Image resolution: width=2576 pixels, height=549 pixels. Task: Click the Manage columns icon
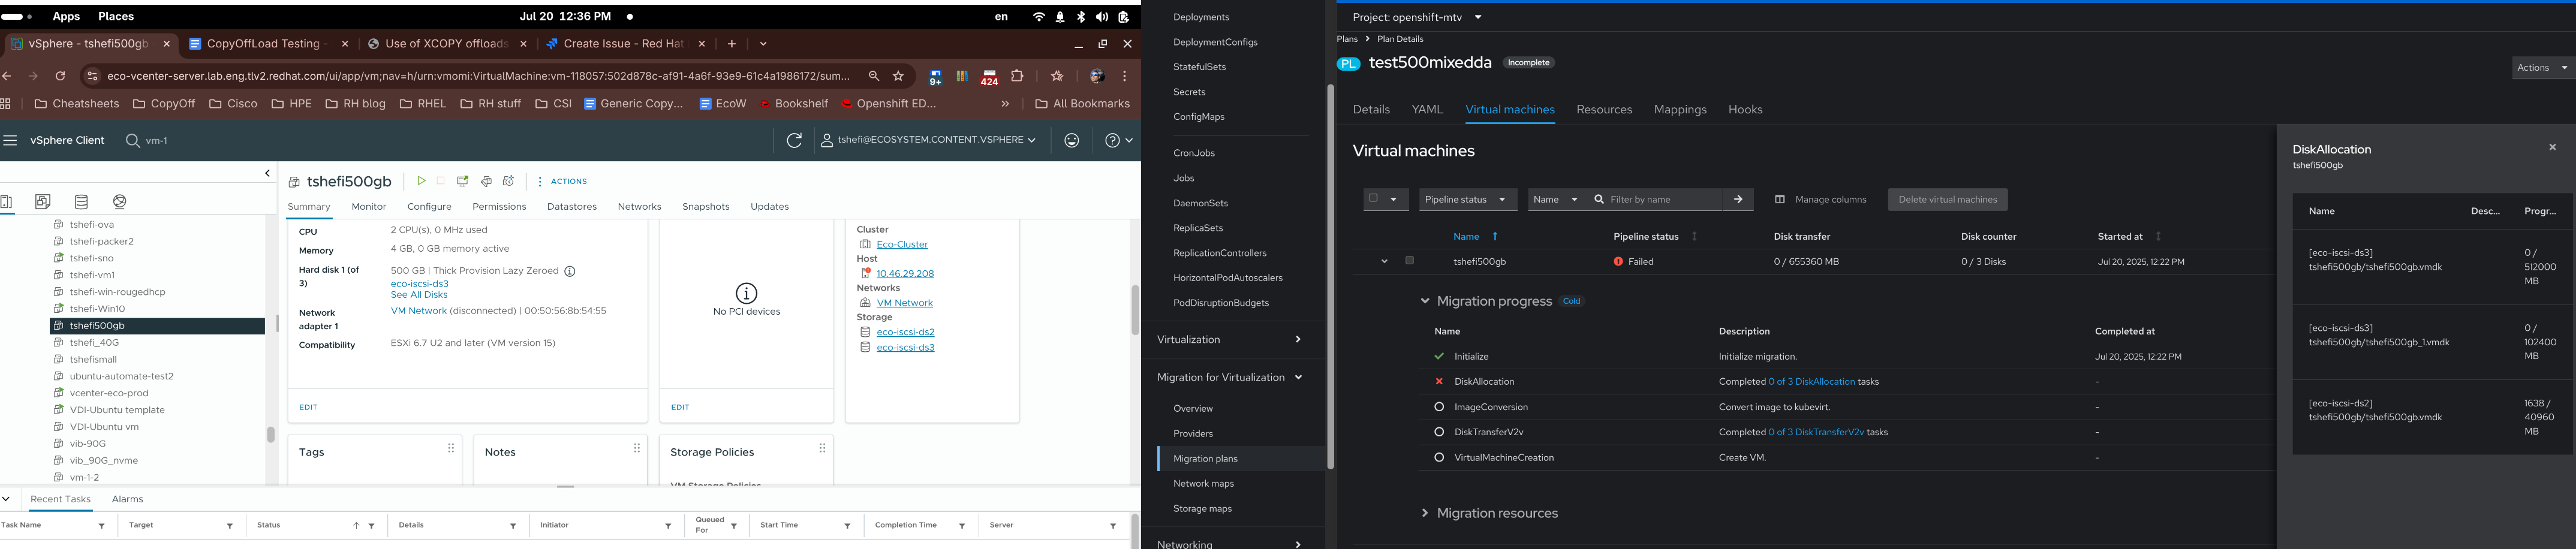[x=1780, y=200]
